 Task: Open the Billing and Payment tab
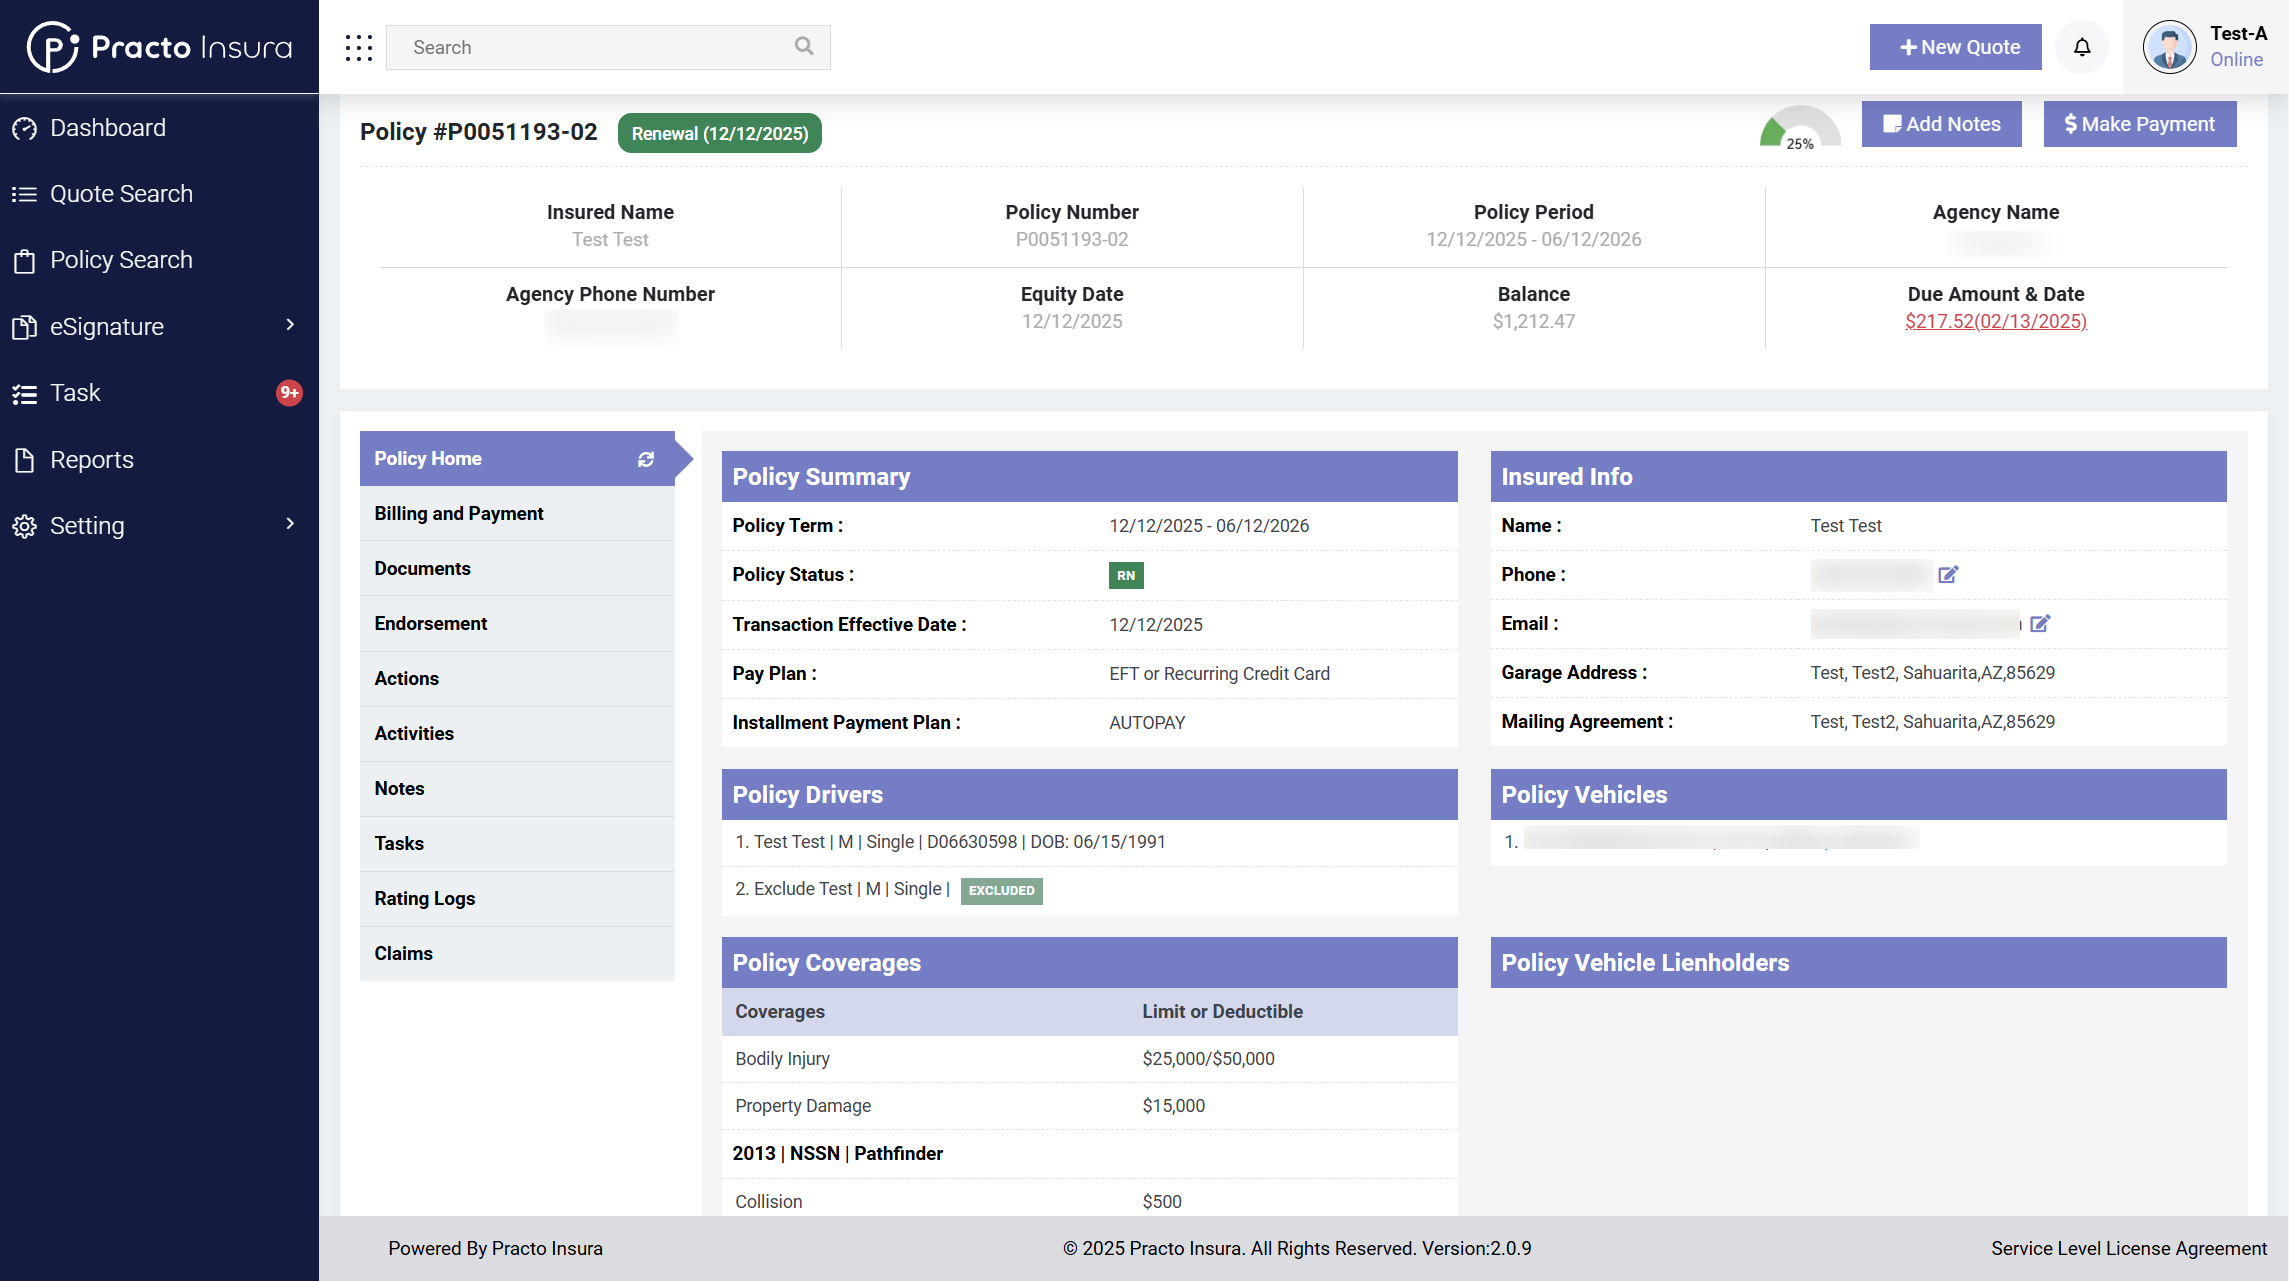pos(459,514)
